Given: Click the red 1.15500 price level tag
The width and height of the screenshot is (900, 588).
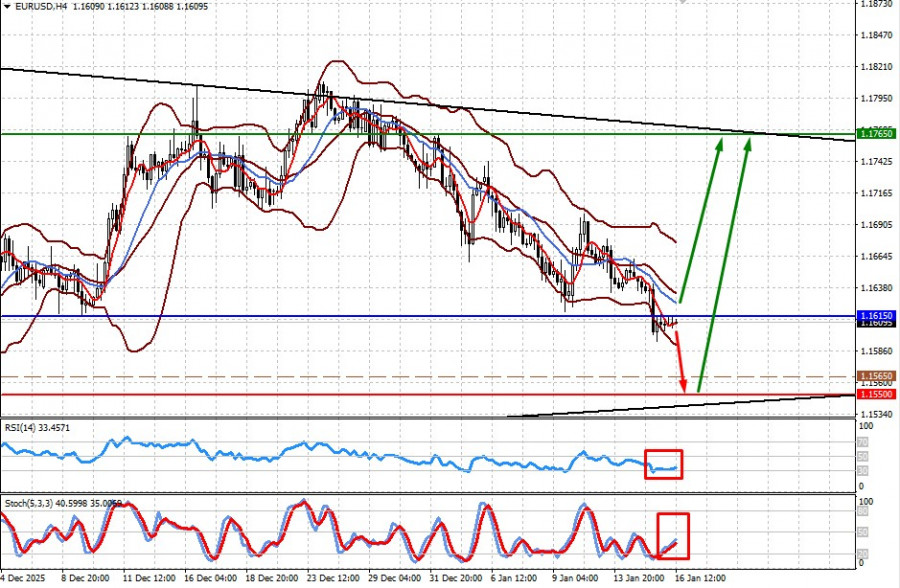Looking at the screenshot, I should [876, 395].
